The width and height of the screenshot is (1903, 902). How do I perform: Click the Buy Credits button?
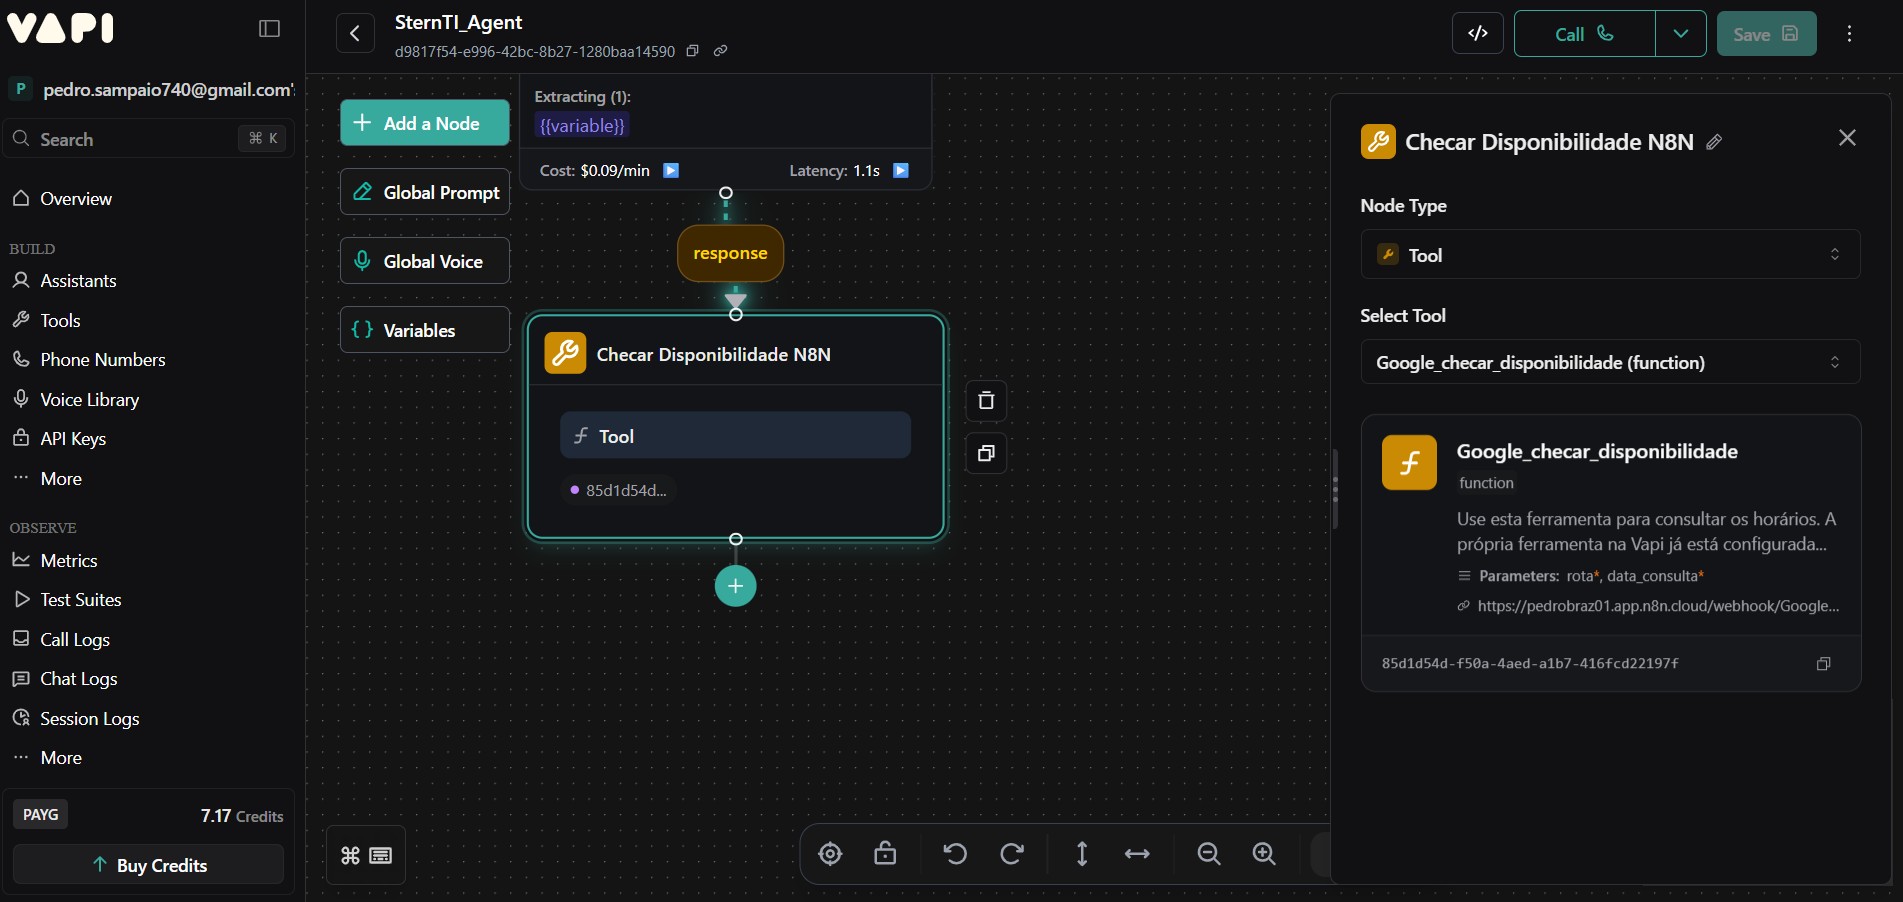[148, 865]
